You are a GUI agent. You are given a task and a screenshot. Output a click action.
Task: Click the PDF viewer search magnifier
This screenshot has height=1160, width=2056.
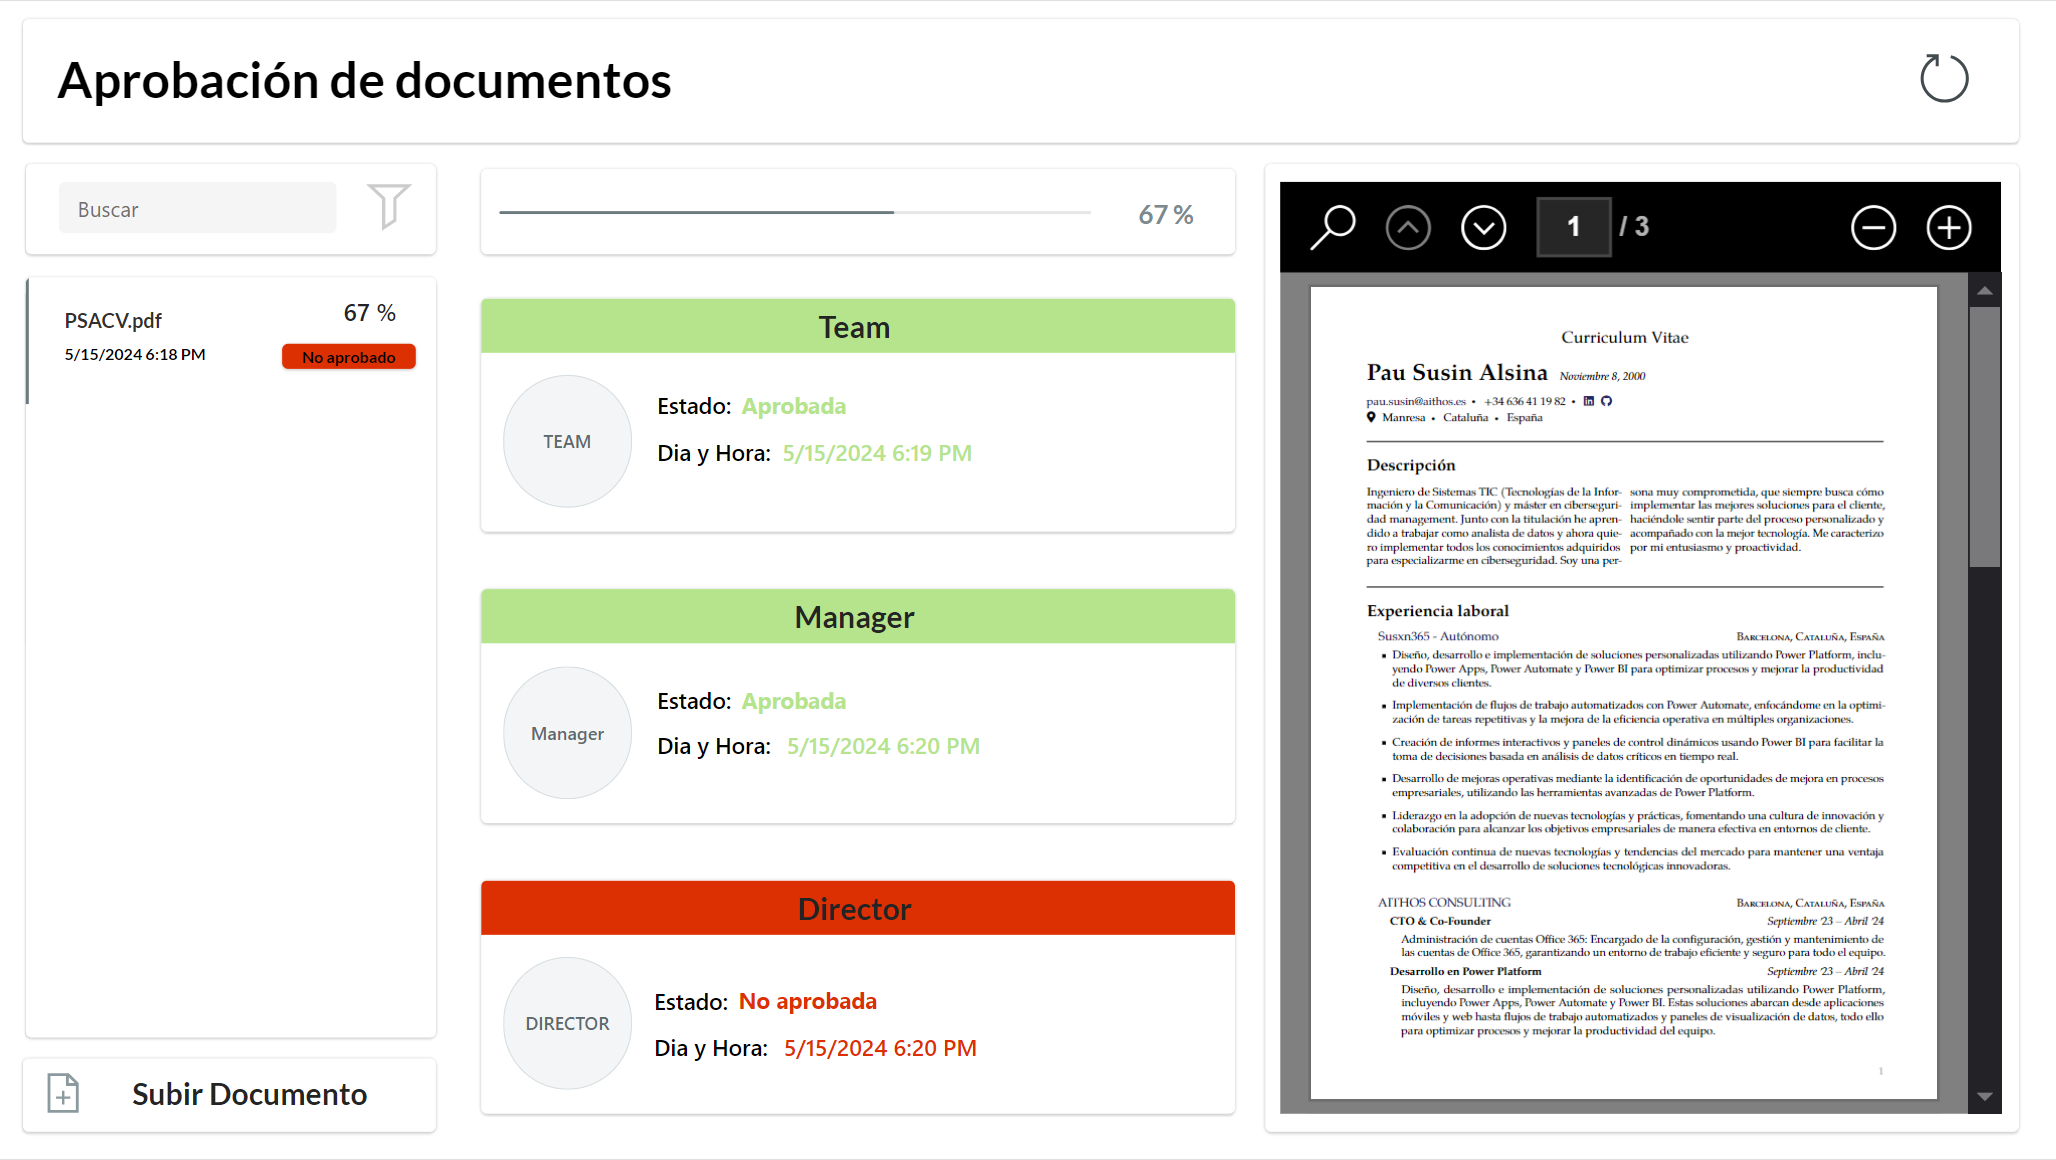[x=1333, y=227]
